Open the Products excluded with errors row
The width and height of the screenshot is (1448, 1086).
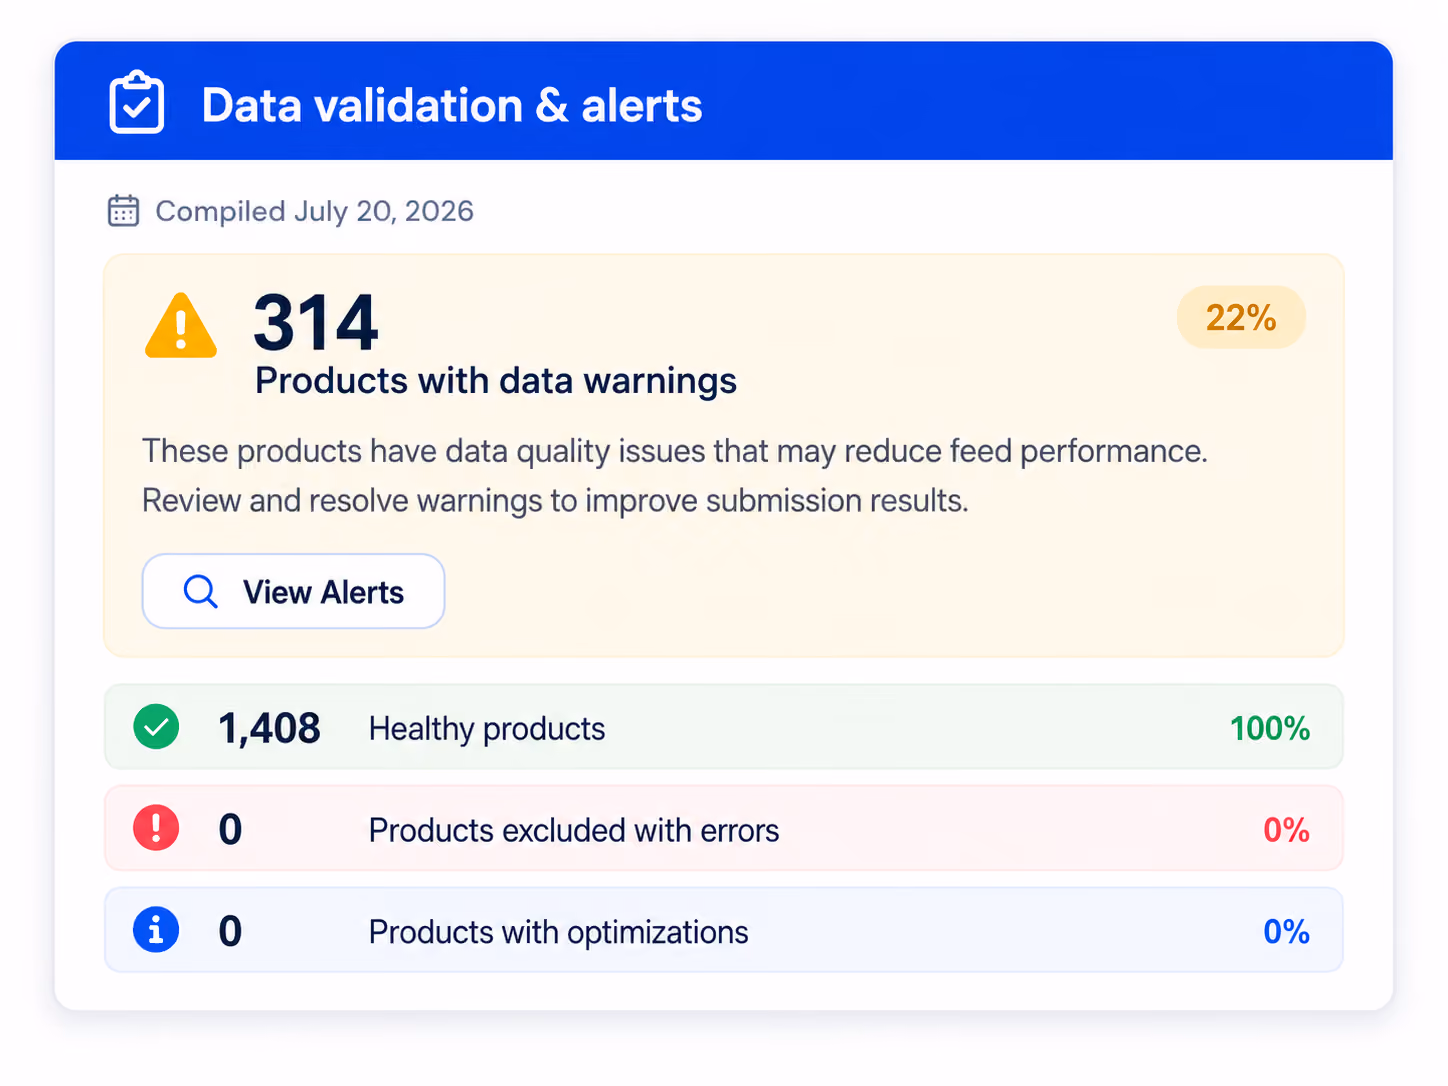(723, 828)
